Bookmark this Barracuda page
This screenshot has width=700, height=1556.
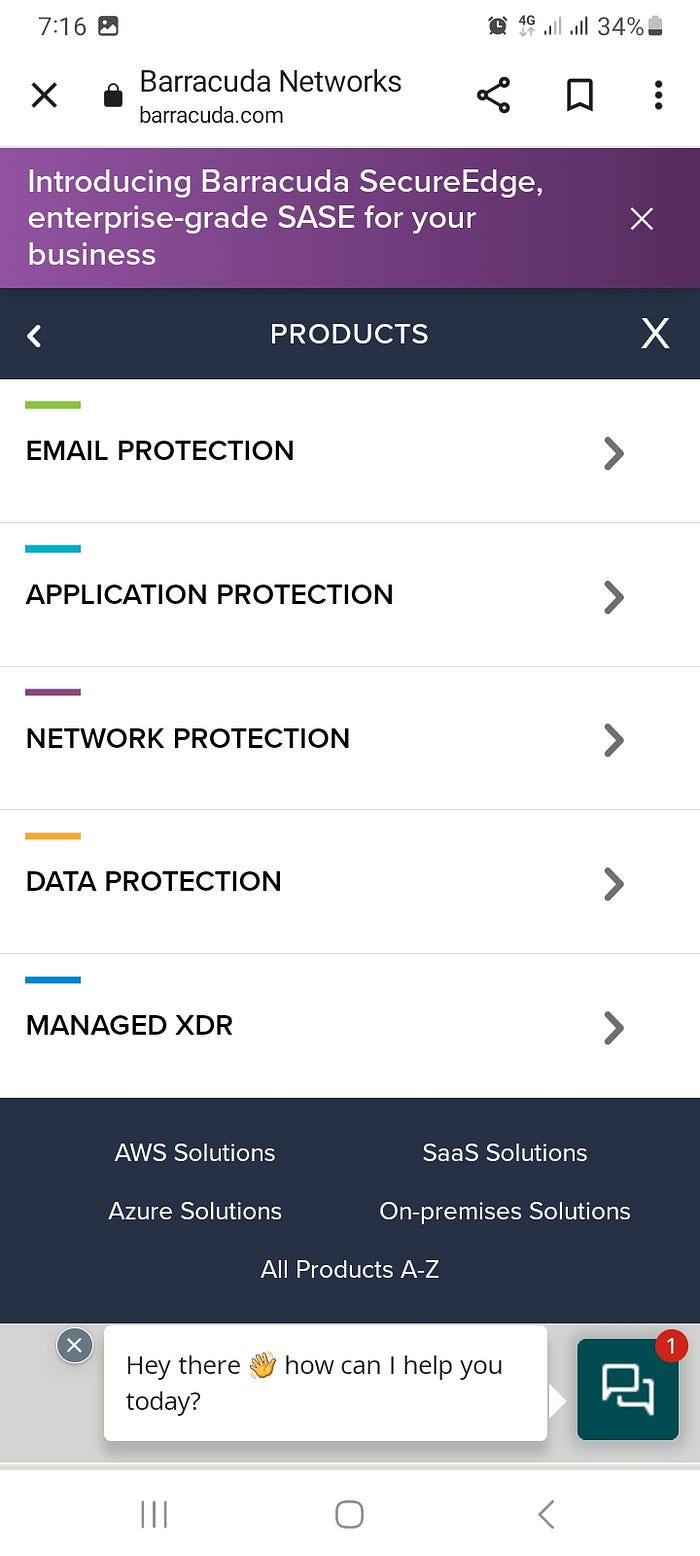[580, 95]
